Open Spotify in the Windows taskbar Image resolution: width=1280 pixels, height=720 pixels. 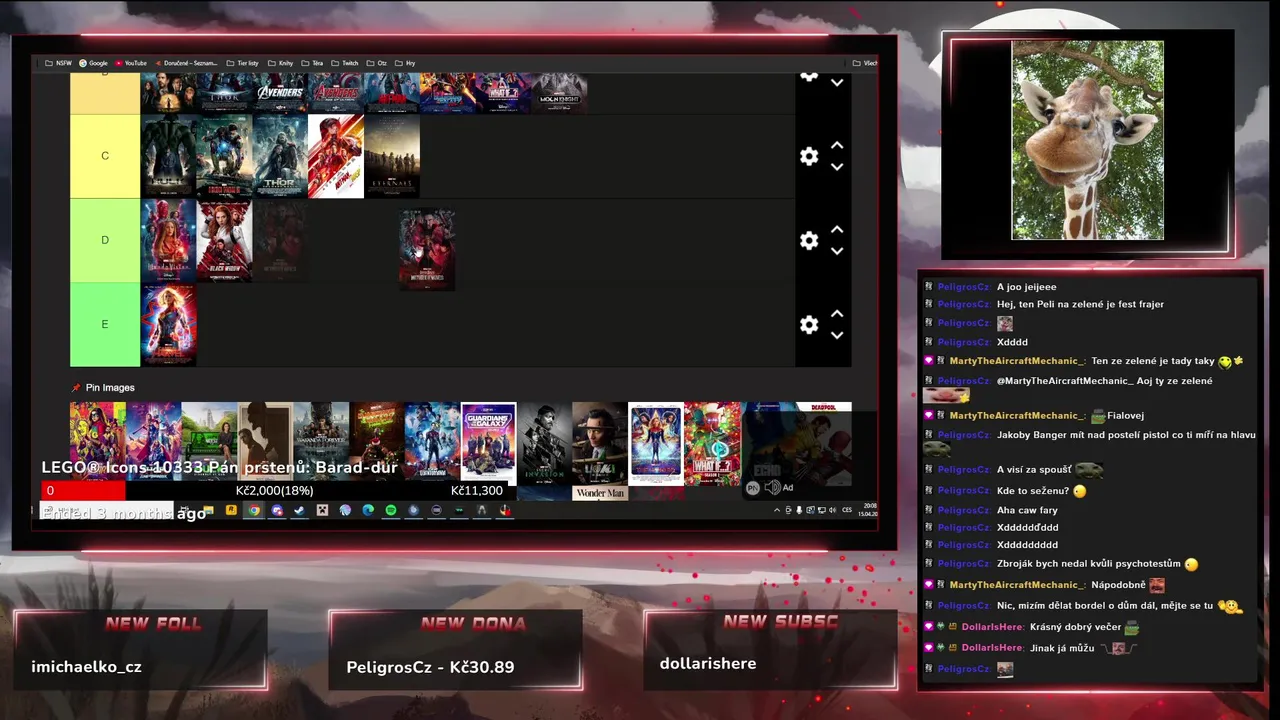[391, 510]
